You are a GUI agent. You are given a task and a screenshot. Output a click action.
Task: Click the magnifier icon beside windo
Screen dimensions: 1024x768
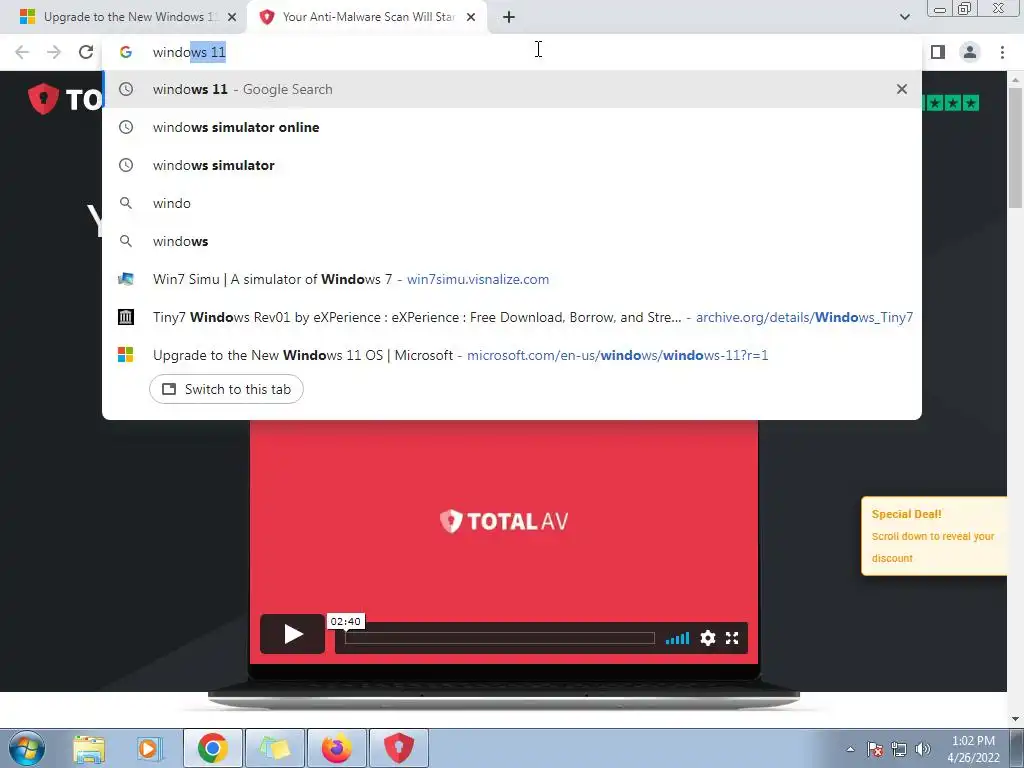[x=126, y=203]
